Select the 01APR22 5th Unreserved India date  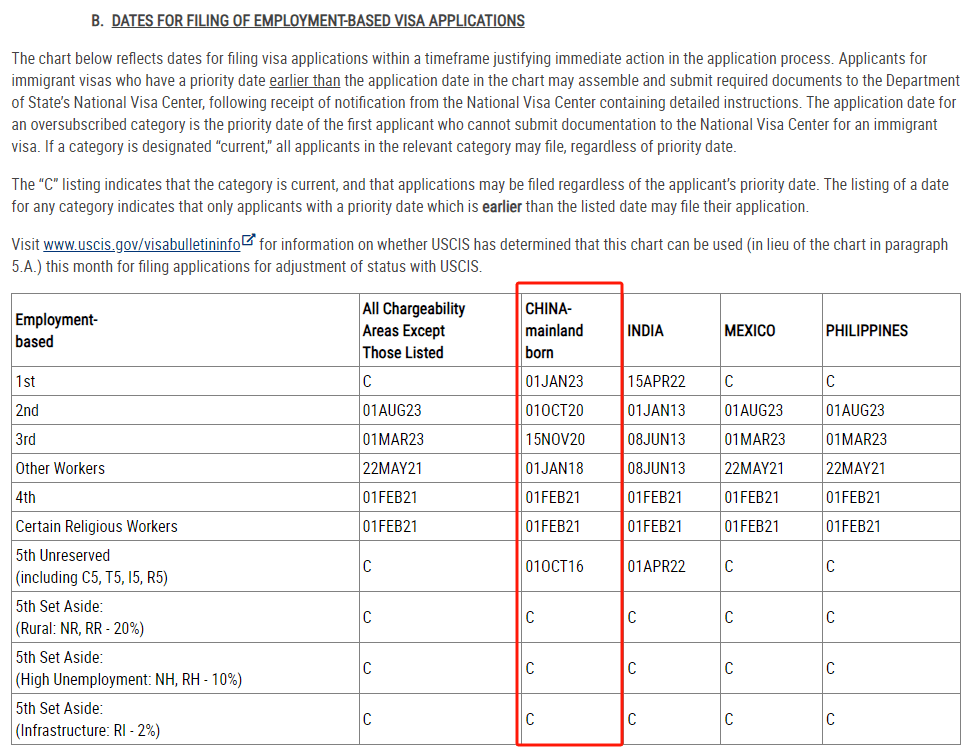tap(656, 566)
